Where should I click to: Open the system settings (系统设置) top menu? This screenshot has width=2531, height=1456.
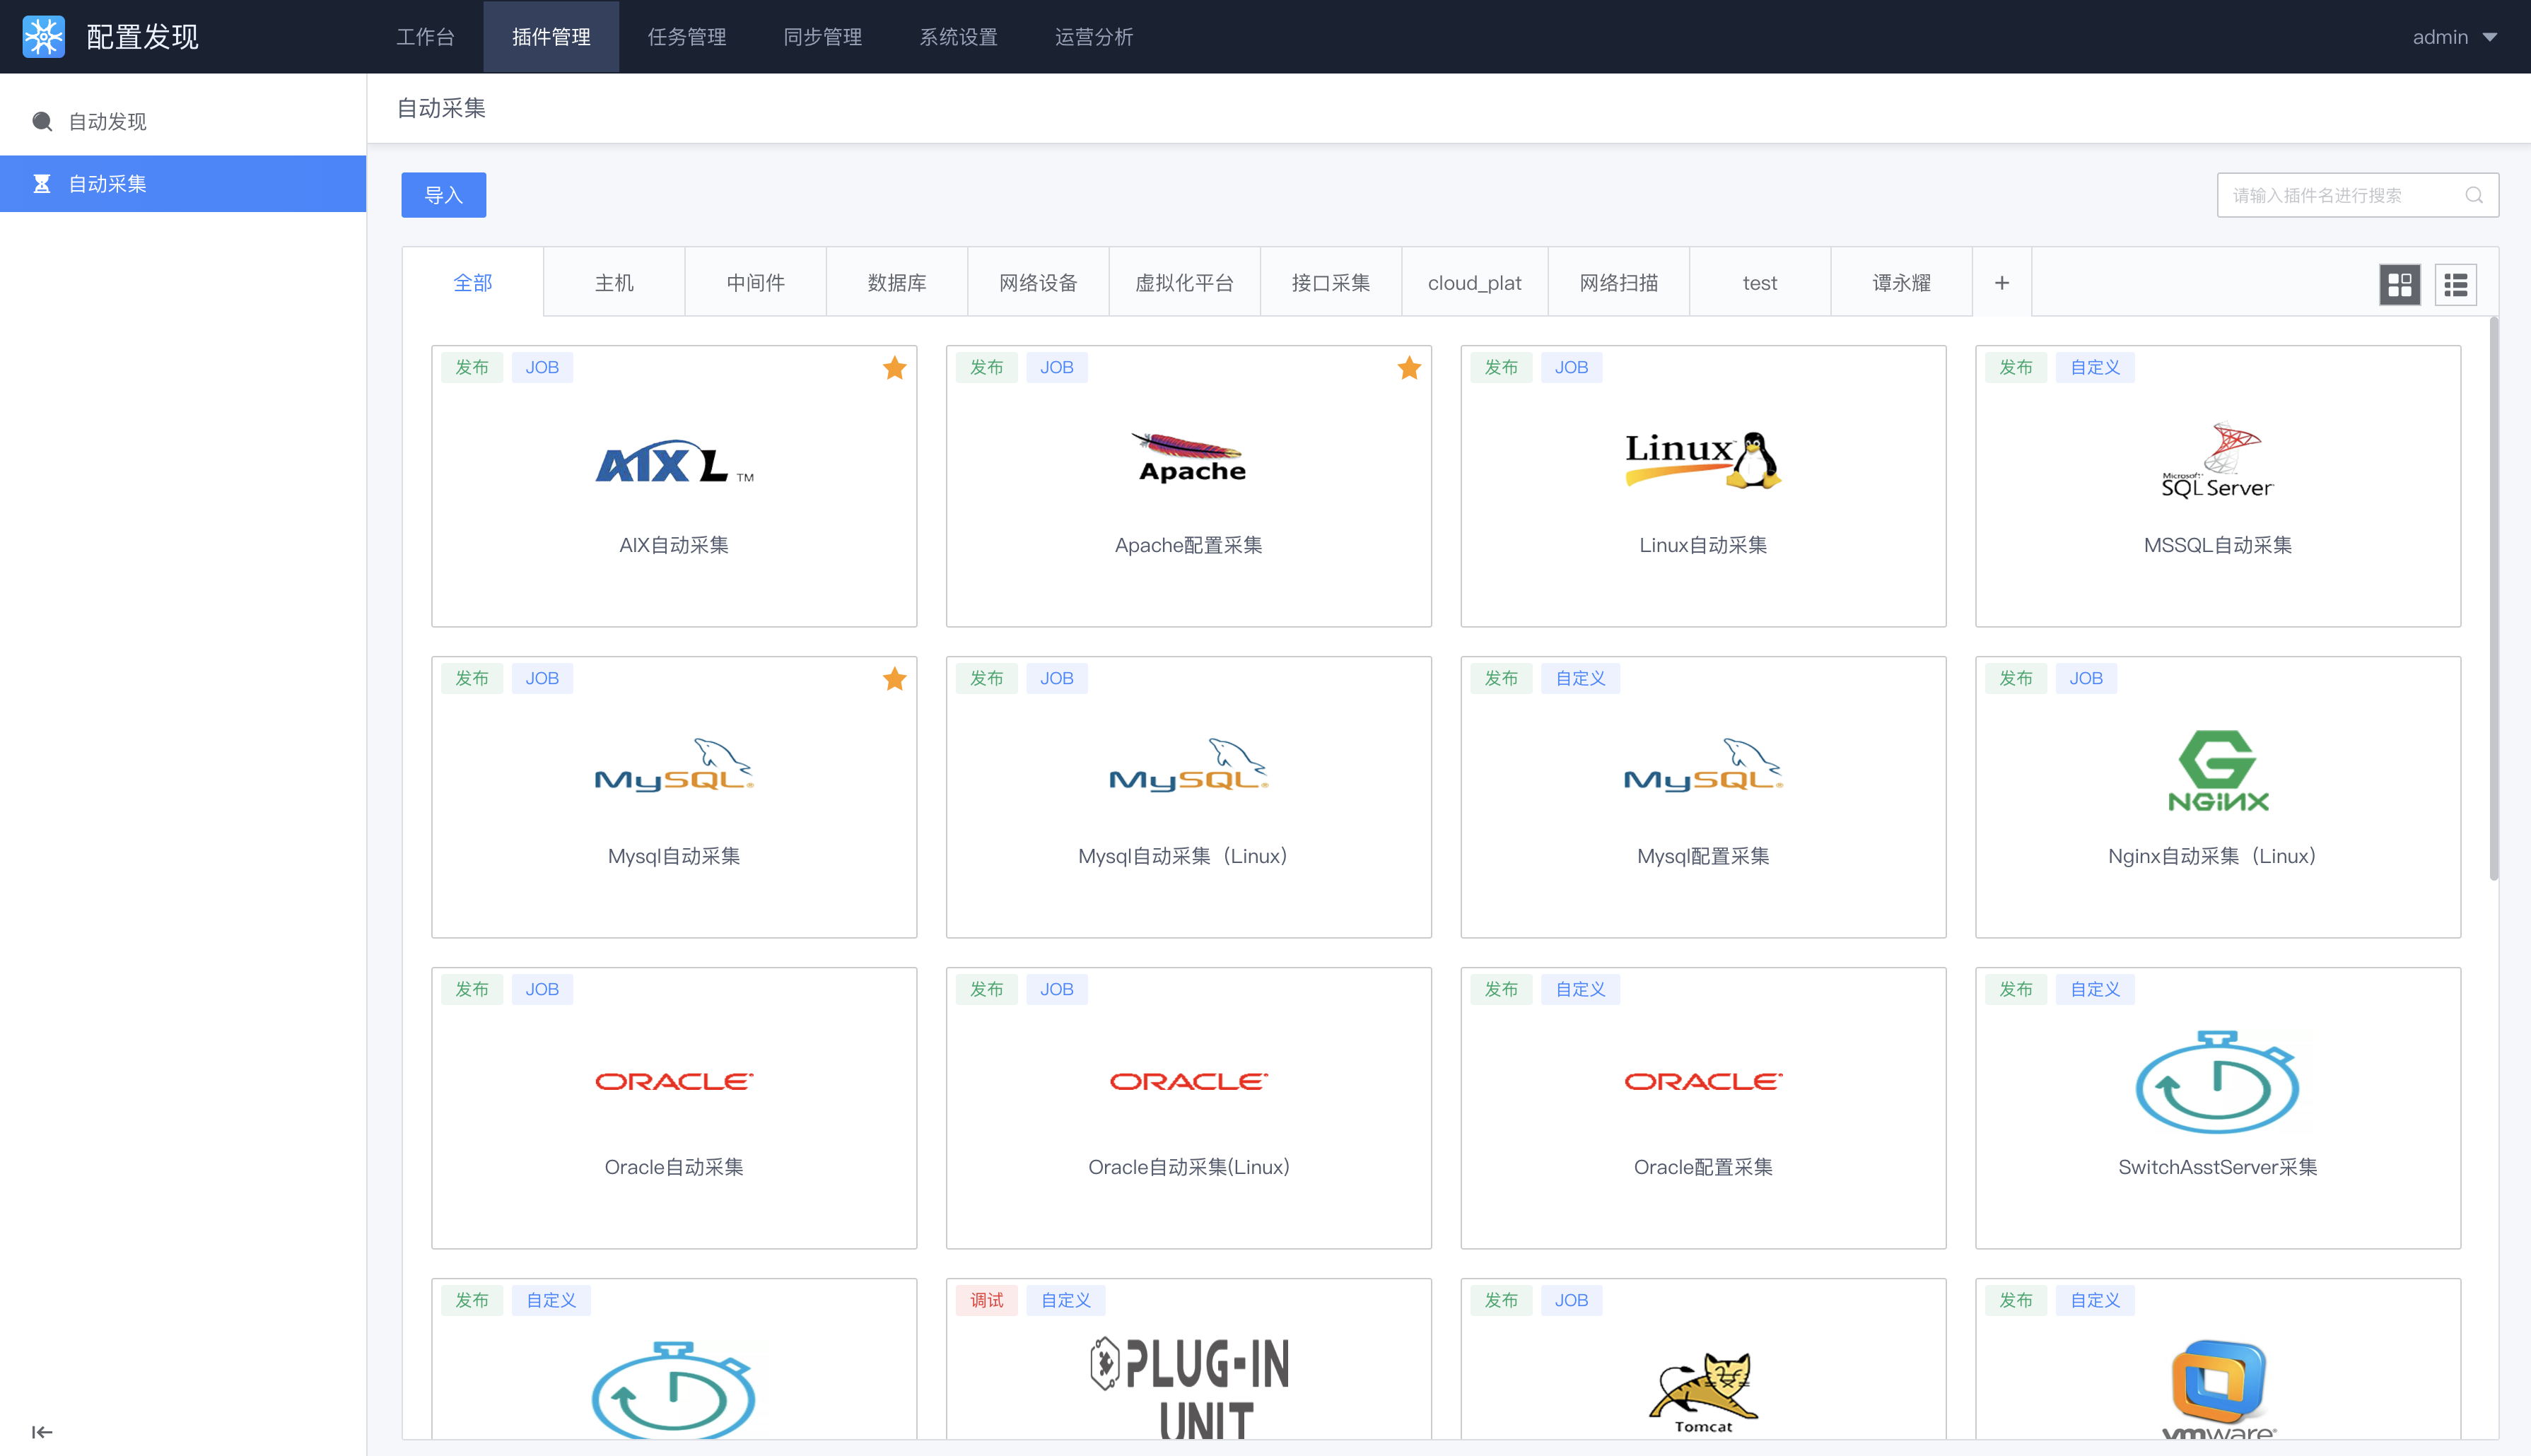958,37
